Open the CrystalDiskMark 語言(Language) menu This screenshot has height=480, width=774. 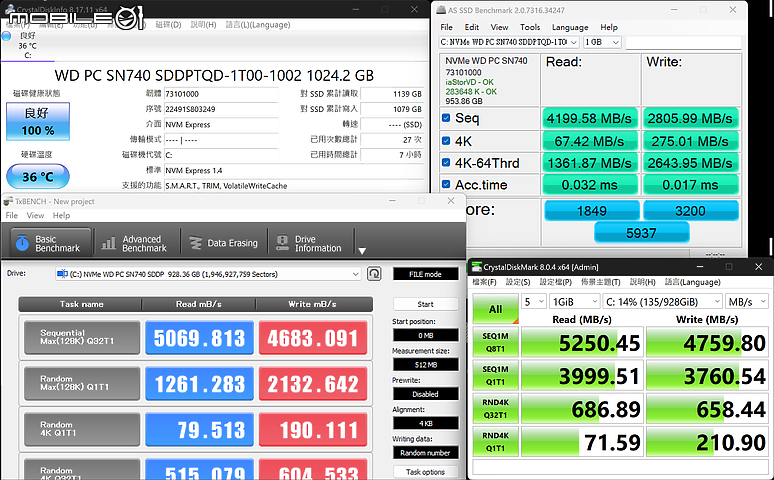692,282
